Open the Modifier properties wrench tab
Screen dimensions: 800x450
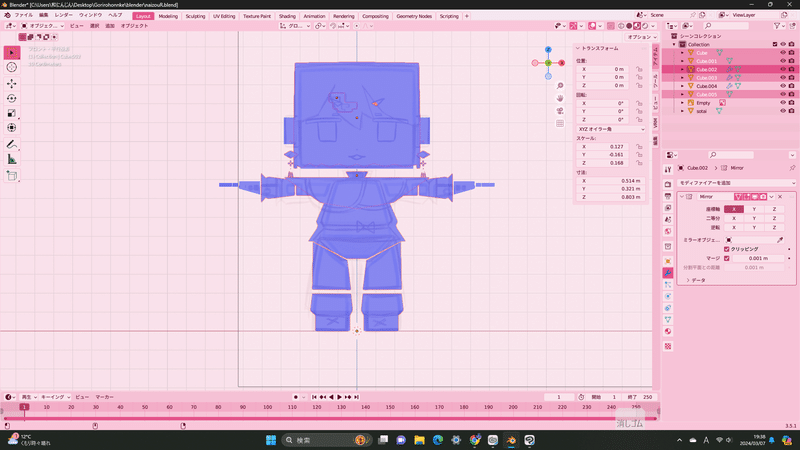point(668,273)
